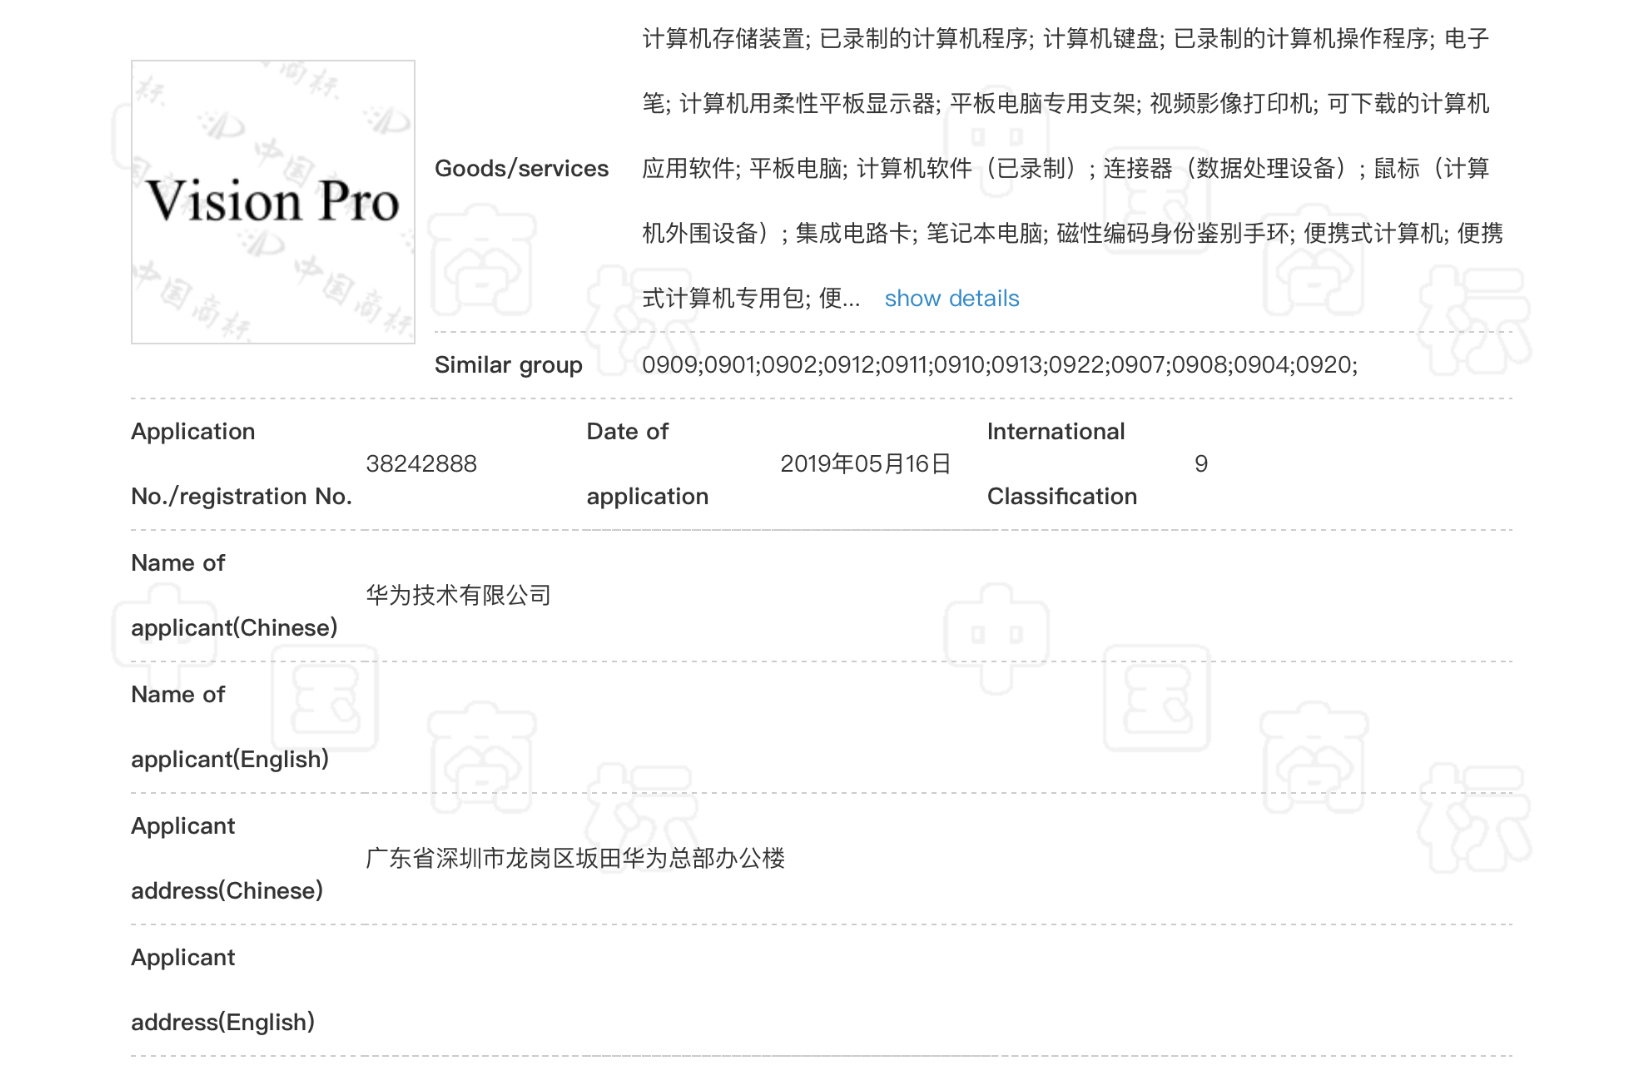Open the show details link
1645x1066 pixels.
click(x=951, y=298)
